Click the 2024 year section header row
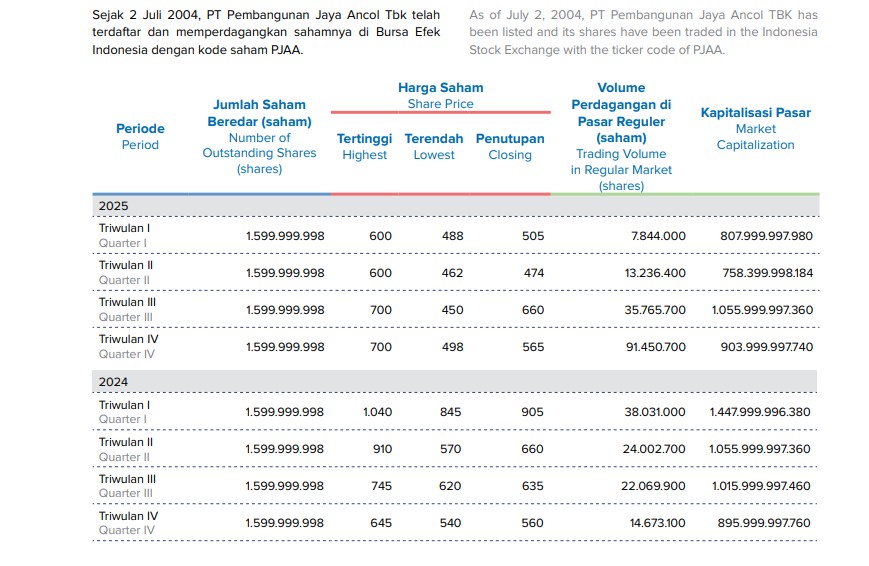The height and width of the screenshot is (566, 869). (x=455, y=382)
